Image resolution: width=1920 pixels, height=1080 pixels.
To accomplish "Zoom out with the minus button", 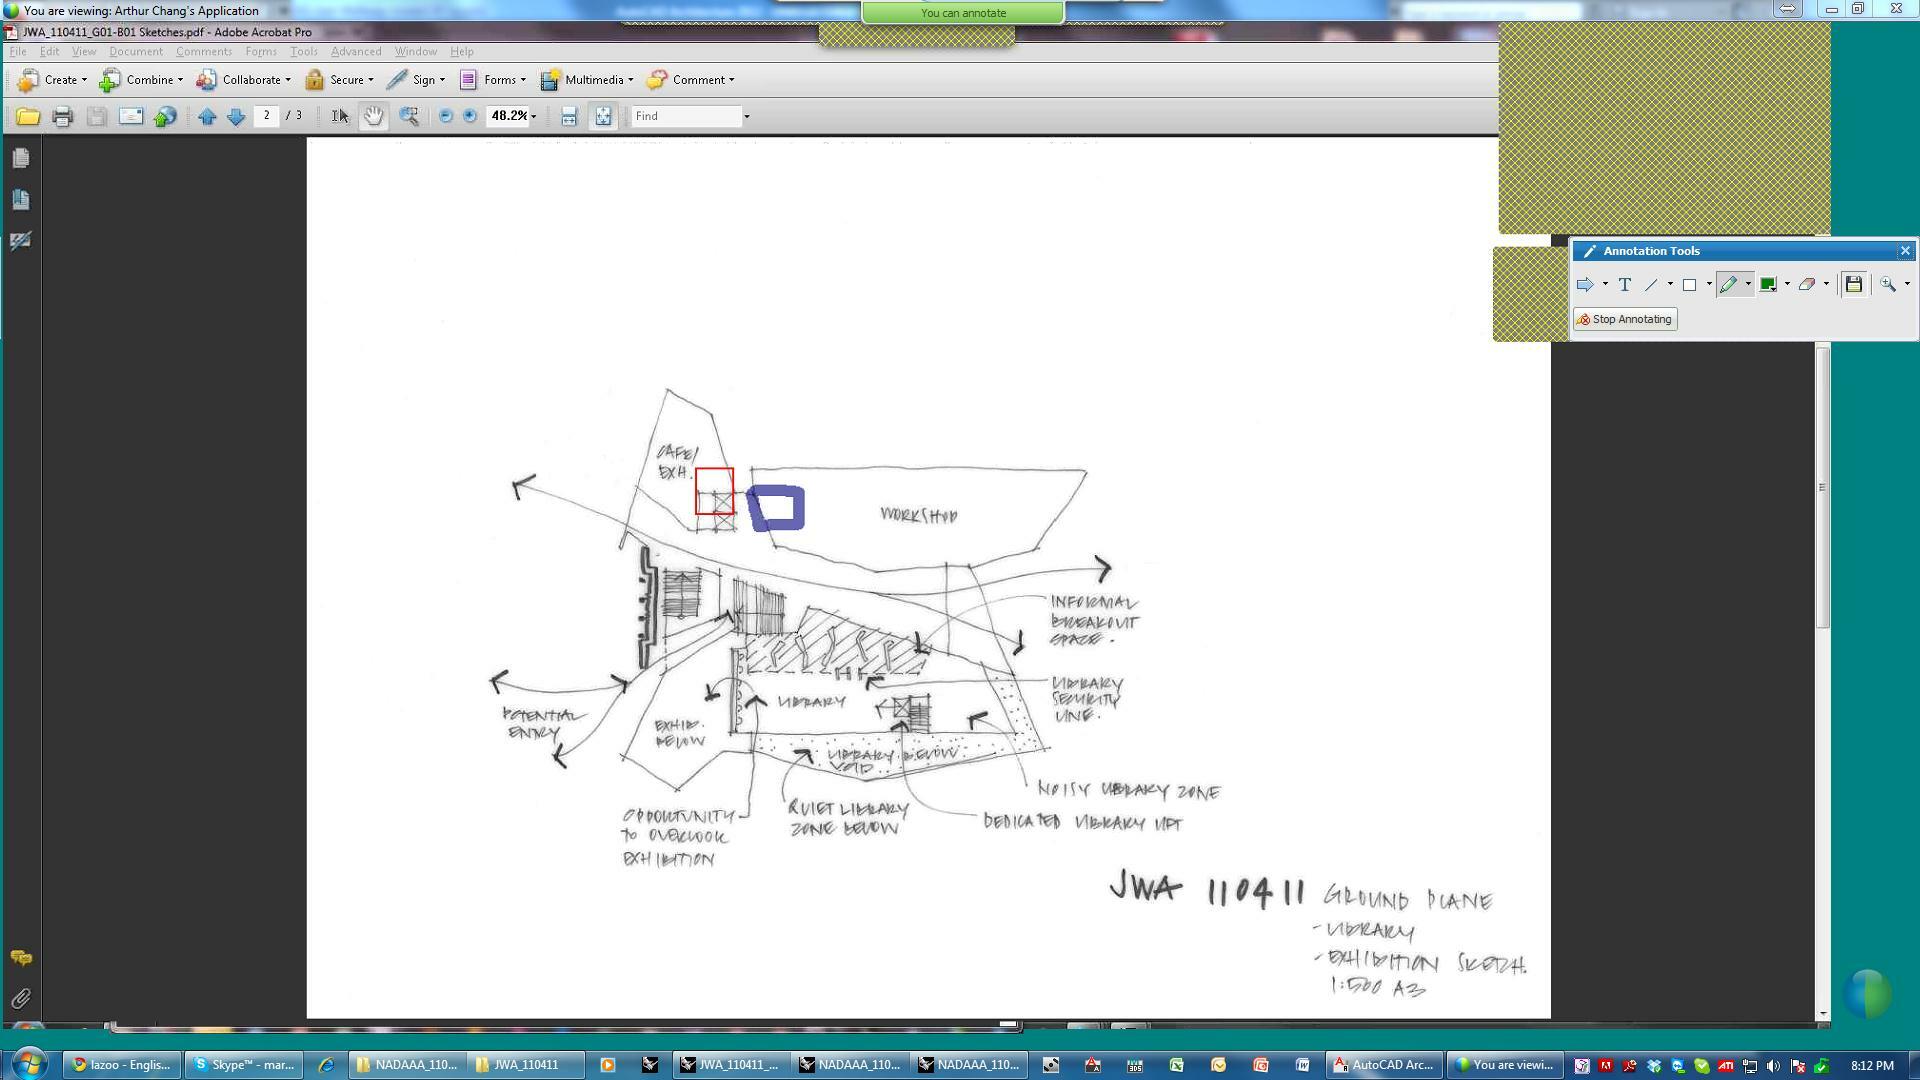I will tap(446, 116).
